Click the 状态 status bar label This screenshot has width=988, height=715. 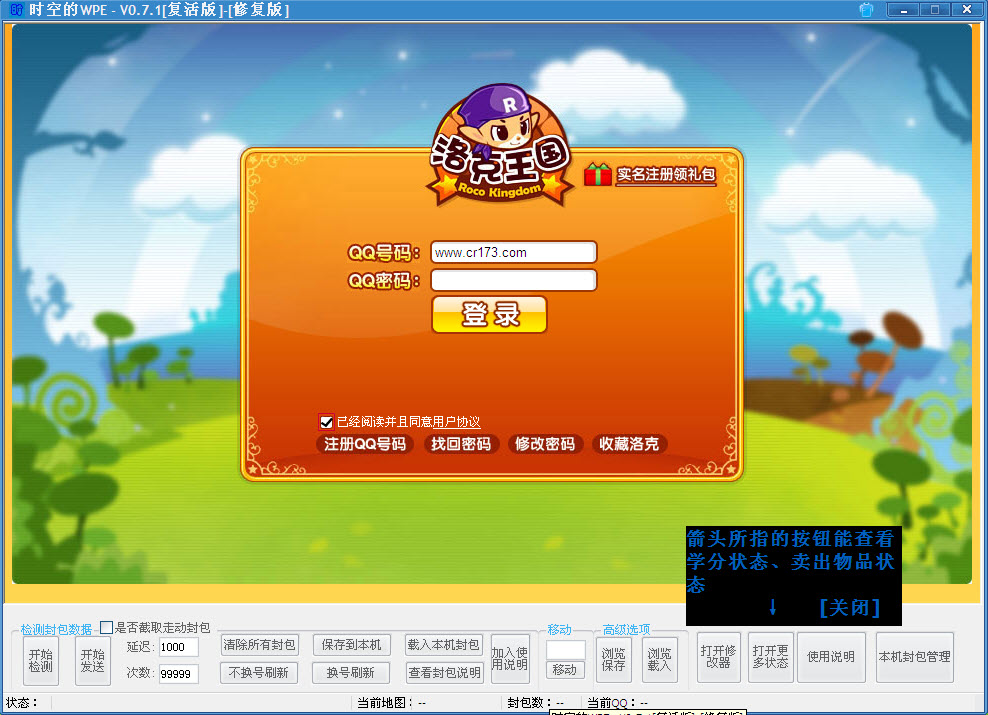[x=22, y=702]
